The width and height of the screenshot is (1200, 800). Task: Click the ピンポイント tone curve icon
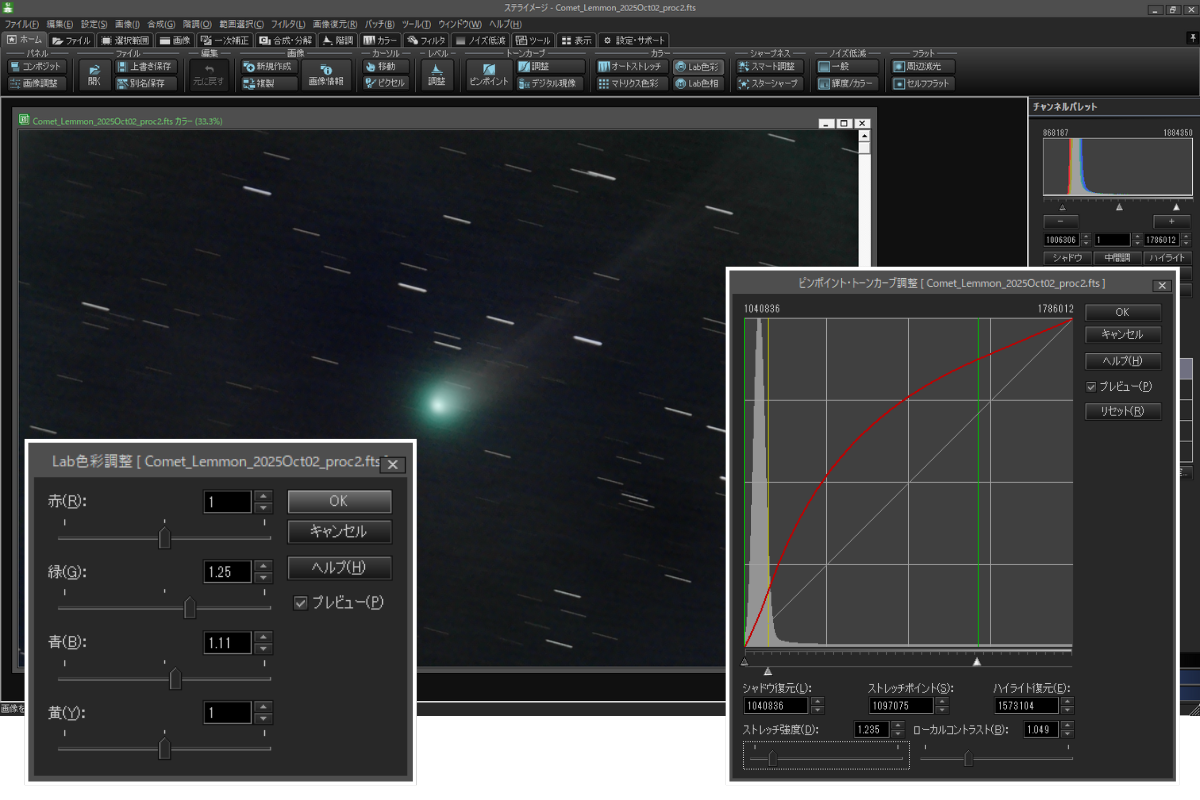[x=489, y=75]
